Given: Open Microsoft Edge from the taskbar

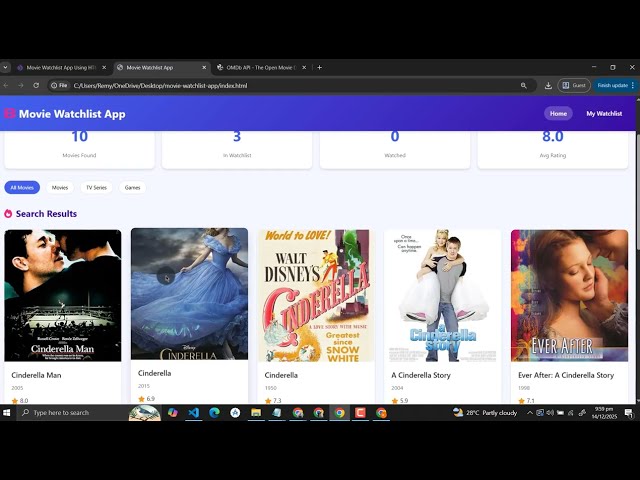Looking at the screenshot, I should click(215, 413).
